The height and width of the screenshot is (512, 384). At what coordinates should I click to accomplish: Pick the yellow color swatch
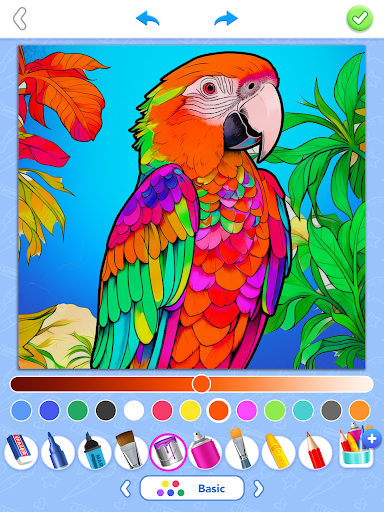pyautogui.click(x=190, y=410)
